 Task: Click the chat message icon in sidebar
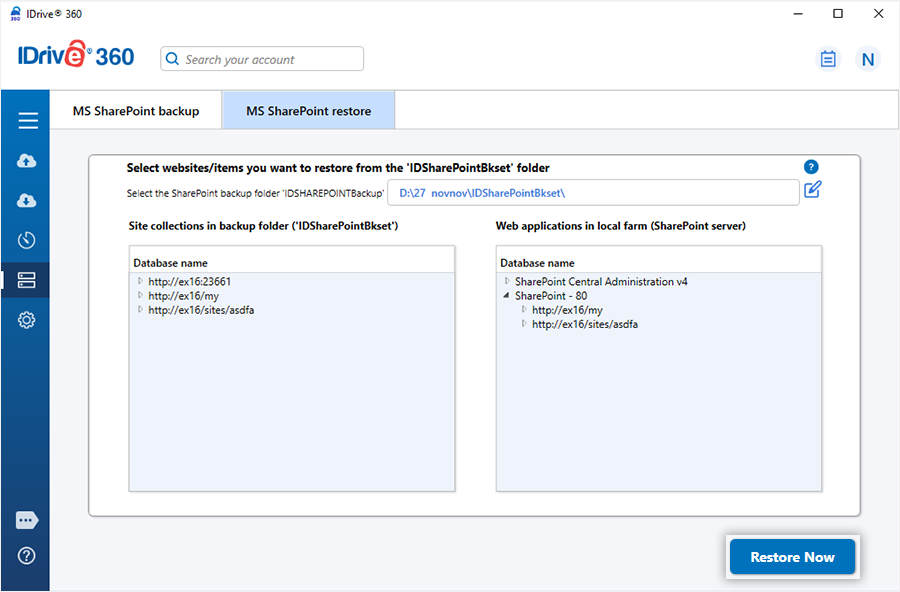27,520
